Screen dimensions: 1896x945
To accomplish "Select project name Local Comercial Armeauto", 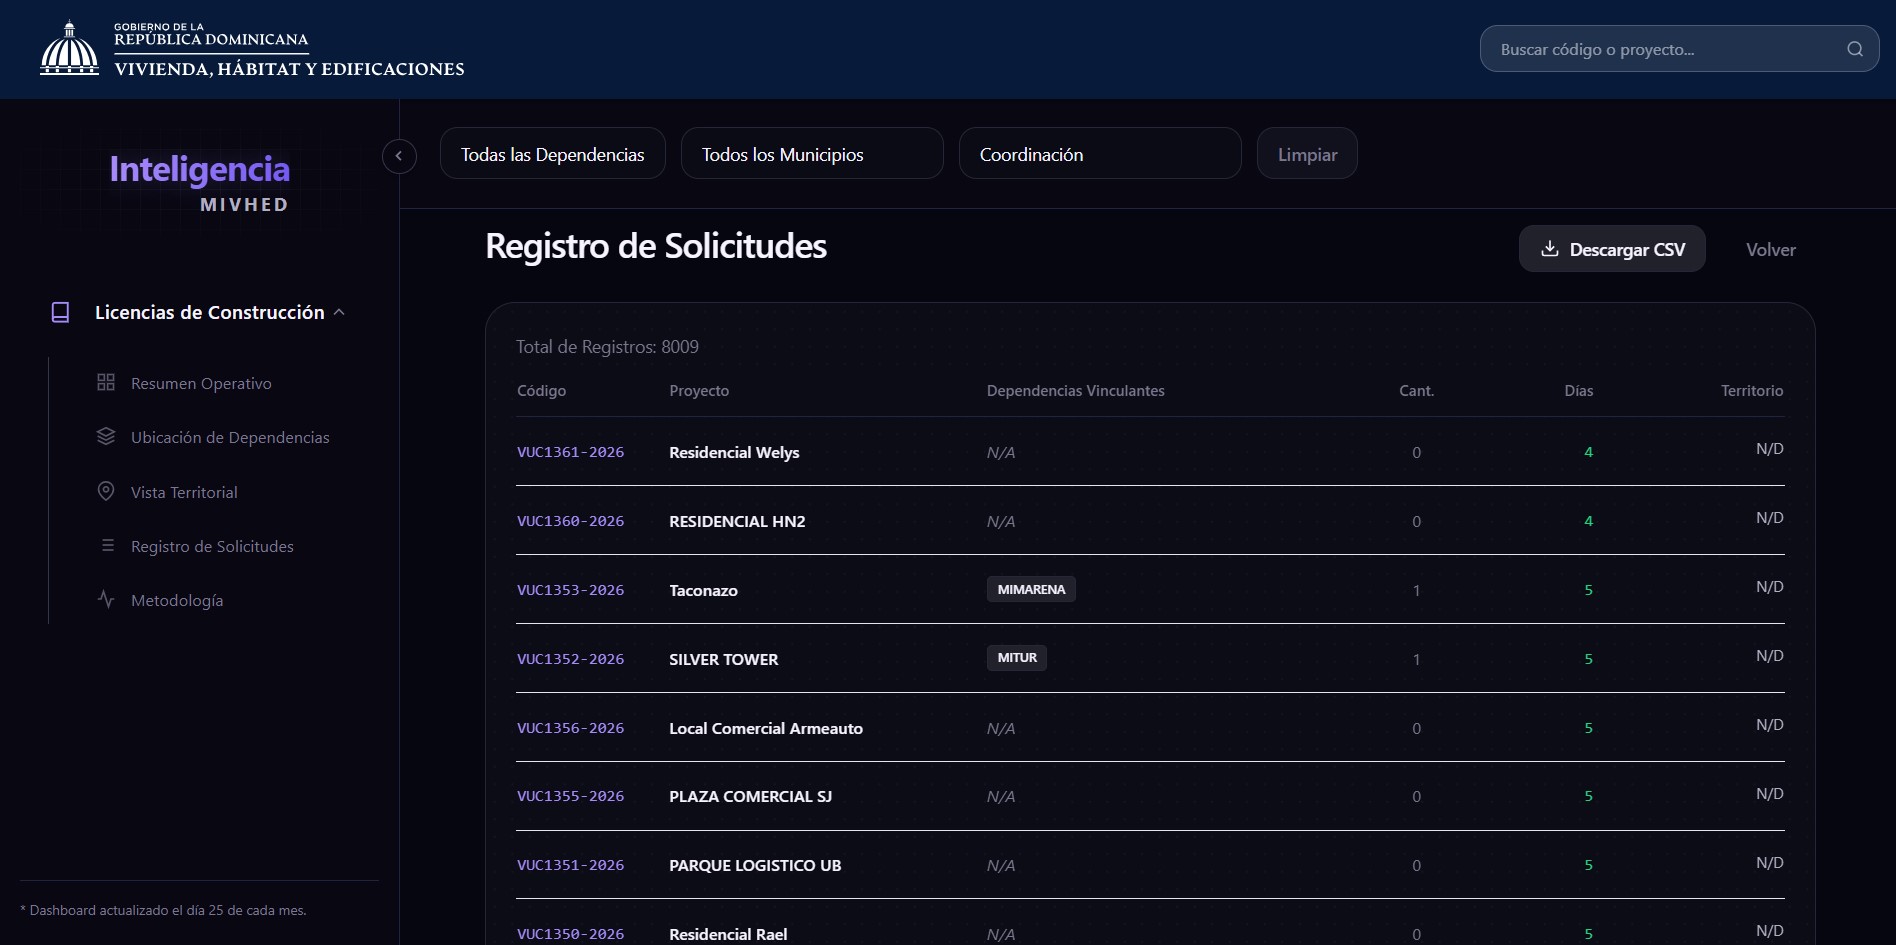I will (765, 728).
